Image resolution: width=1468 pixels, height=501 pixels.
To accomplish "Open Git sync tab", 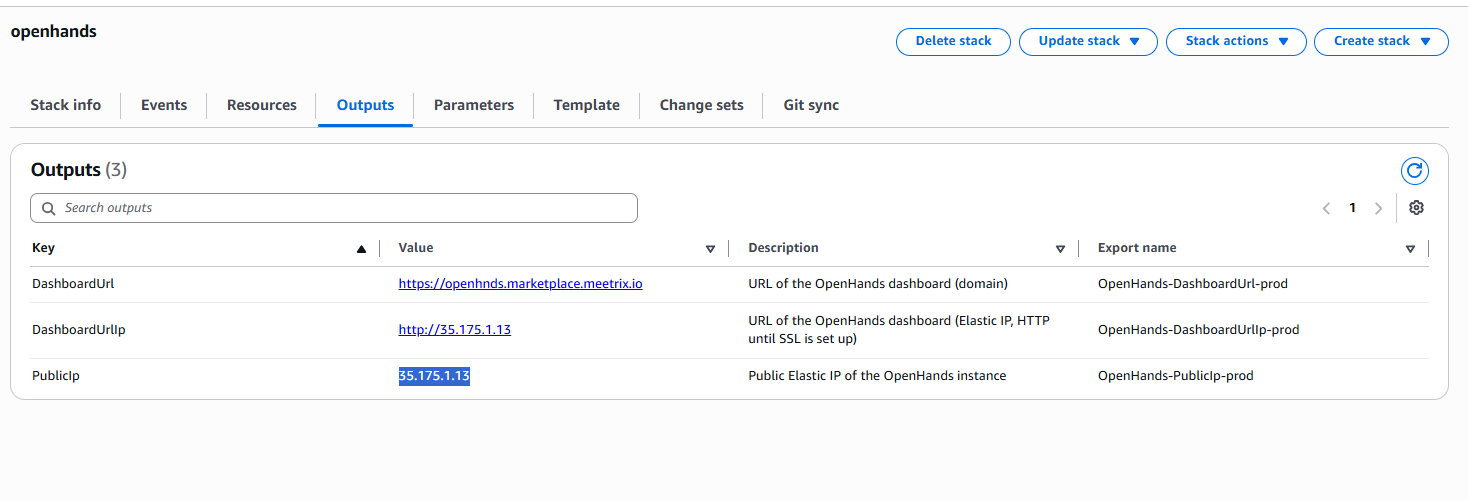I will [x=811, y=105].
